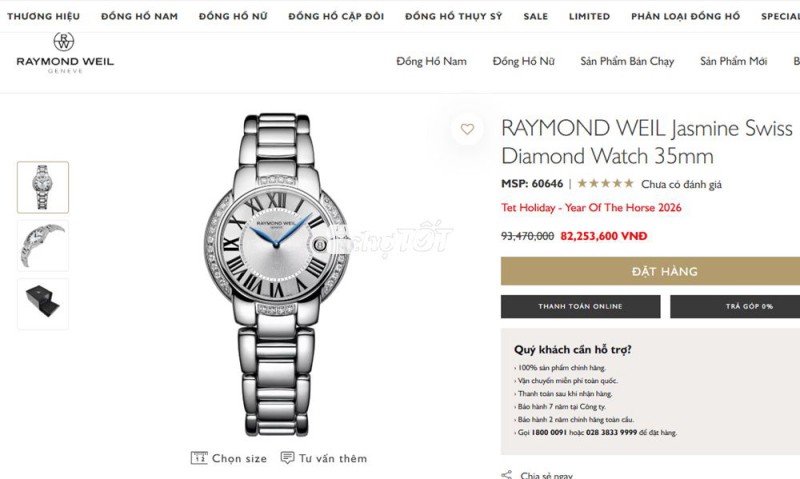
Task: Select the black box thumbnail
Action: pyautogui.click(x=43, y=304)
